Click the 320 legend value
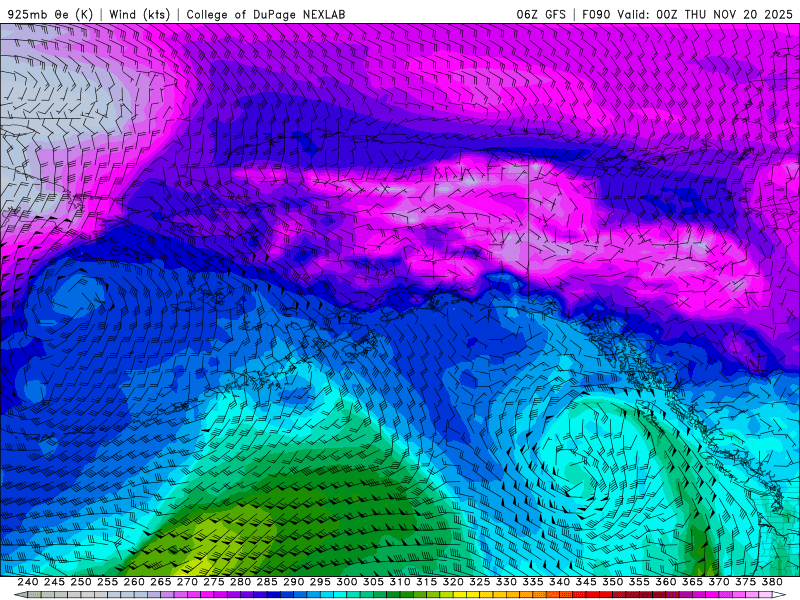This screenshot has height=600, width=800. pos(453,582)
